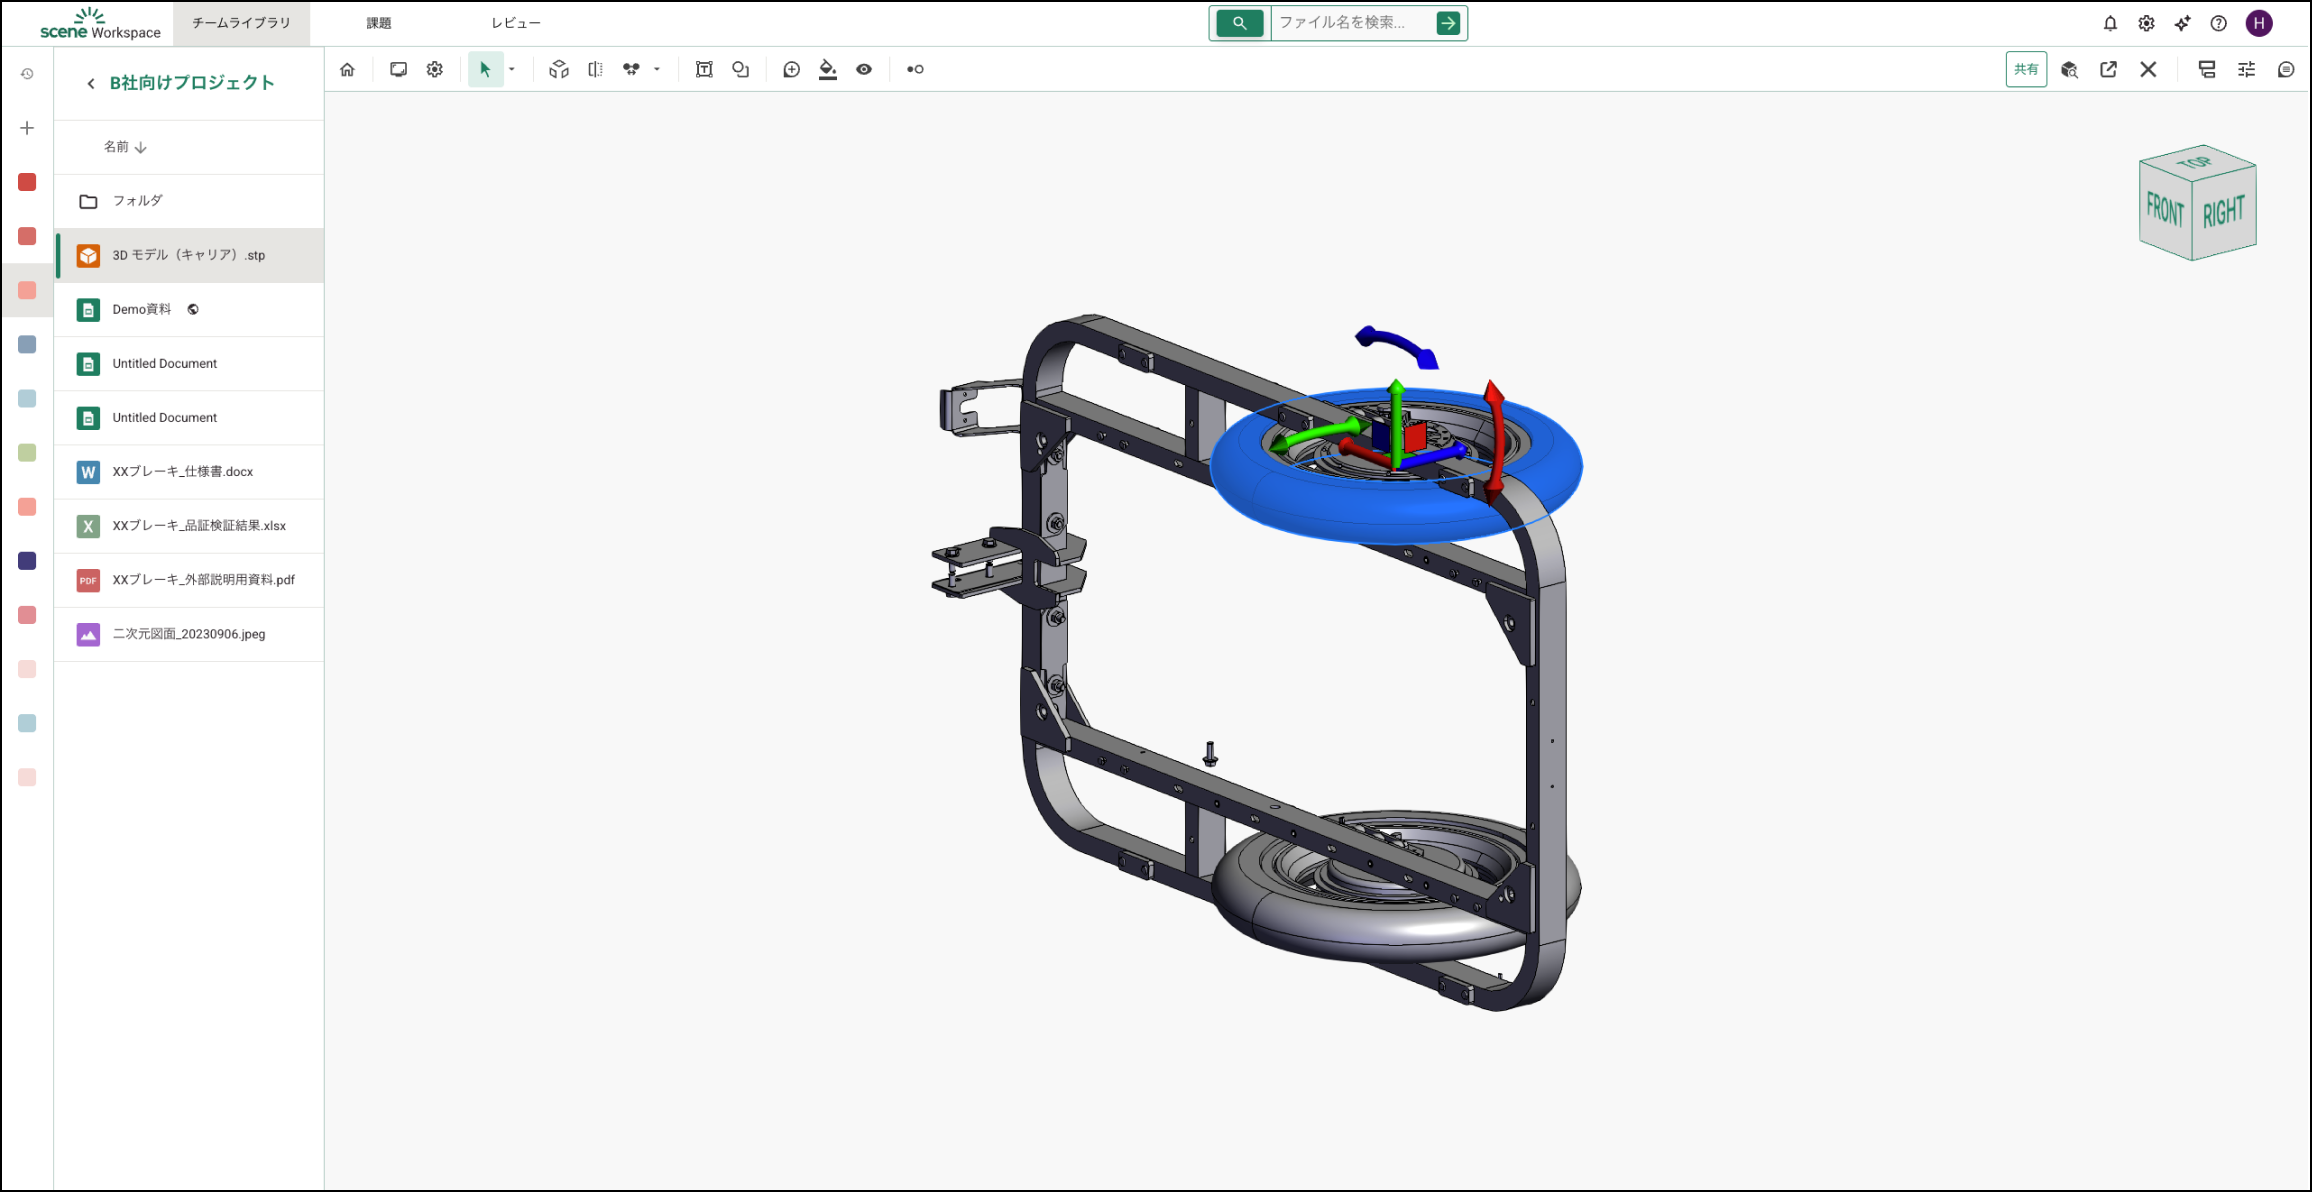
Task: Activate the section cut tool
Action: [595, 69]
